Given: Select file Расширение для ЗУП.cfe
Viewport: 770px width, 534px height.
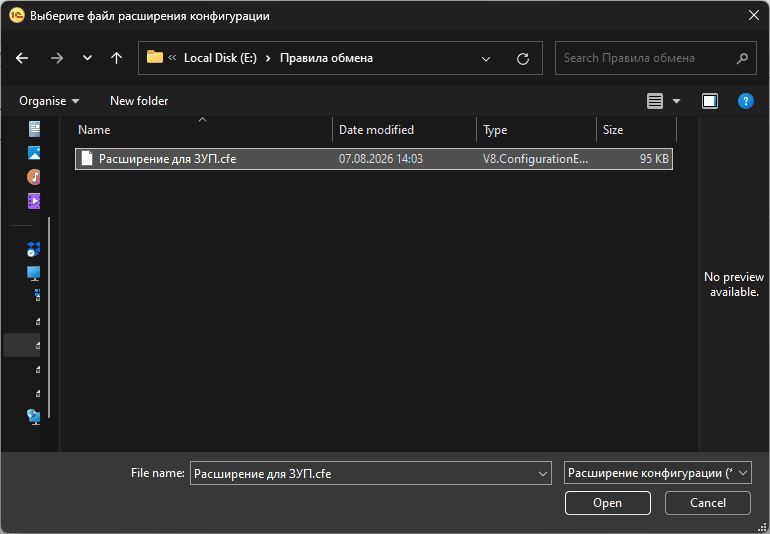Looking at the screenshot, I should (374, 159).
